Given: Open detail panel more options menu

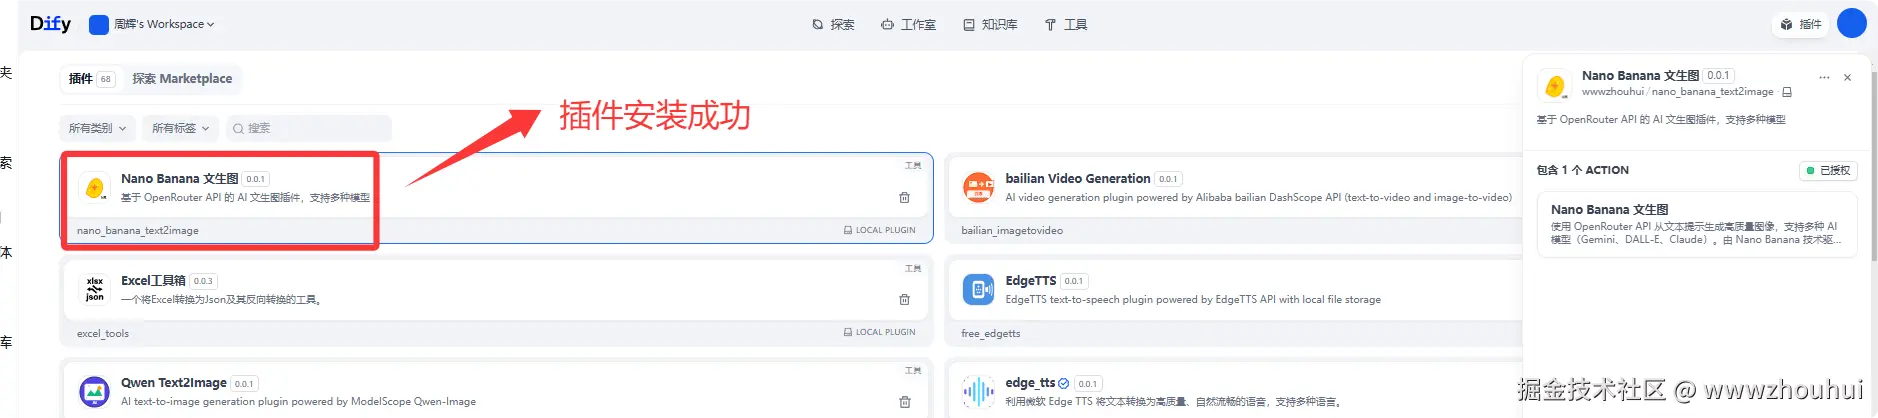Looking at the screenshot, I should click(1824, 77).
